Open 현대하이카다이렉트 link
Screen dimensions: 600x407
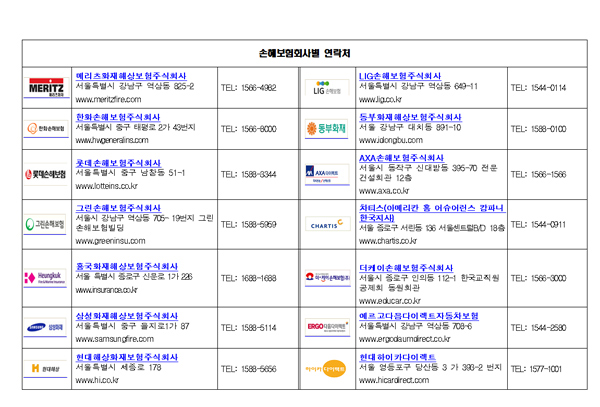(x=398, y=357)
